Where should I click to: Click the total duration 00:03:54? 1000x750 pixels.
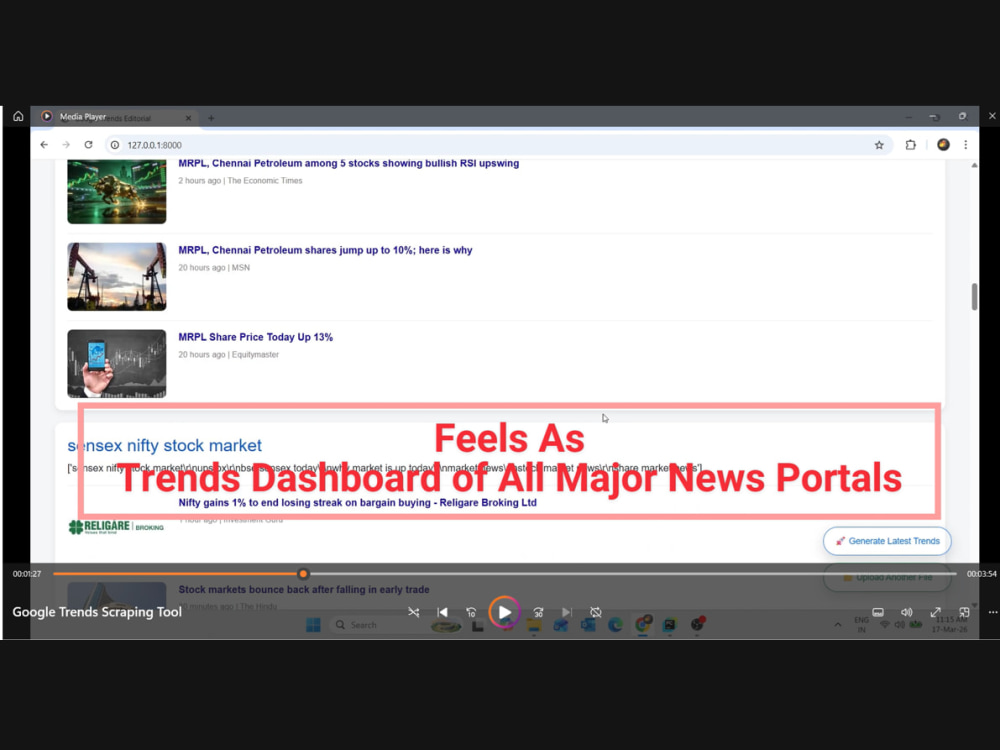[982, 574]
